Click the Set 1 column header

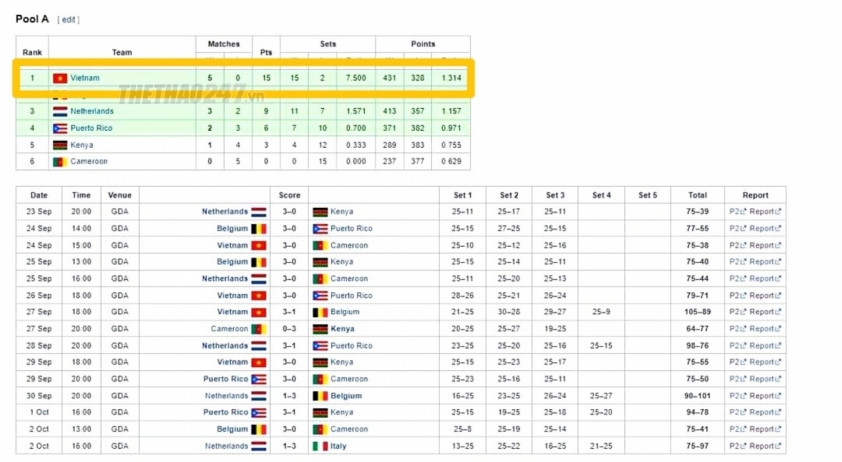pyautogui.click(x=462, y=195)
